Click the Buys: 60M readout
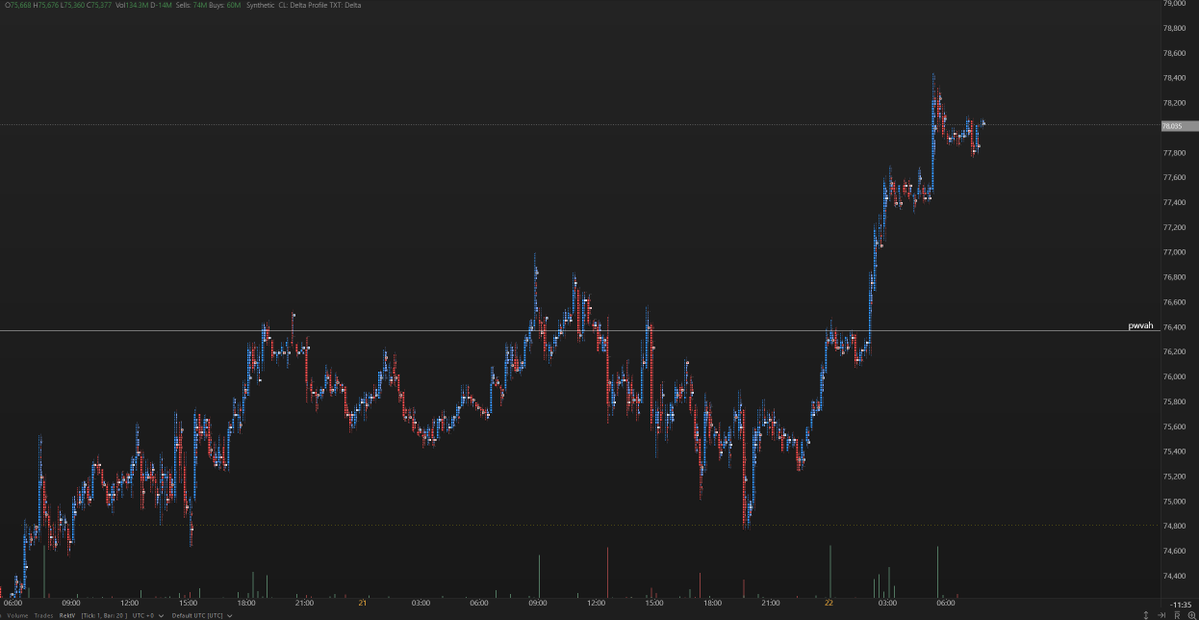This screenshot has width=1199, height=620. coord(225,5)
